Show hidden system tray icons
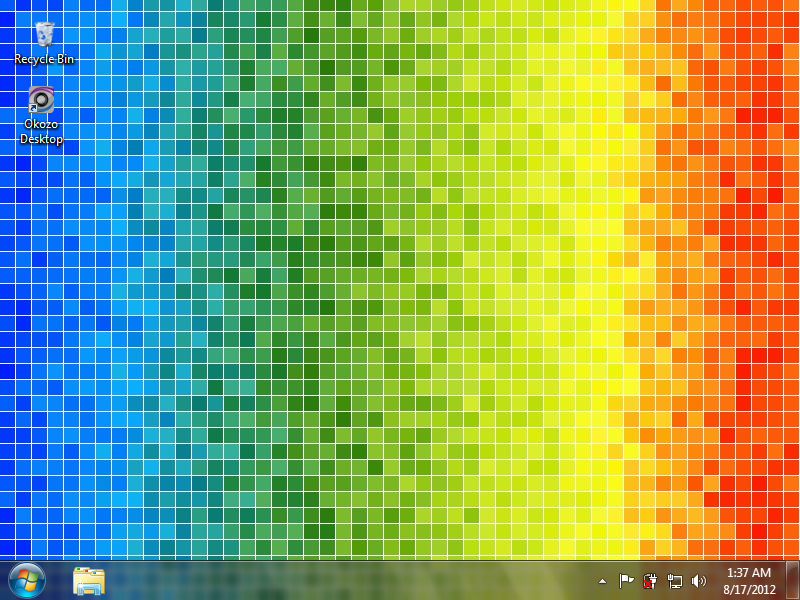Image resolution: width=800 pixels, height=600 pixels. tap(603, 581)
